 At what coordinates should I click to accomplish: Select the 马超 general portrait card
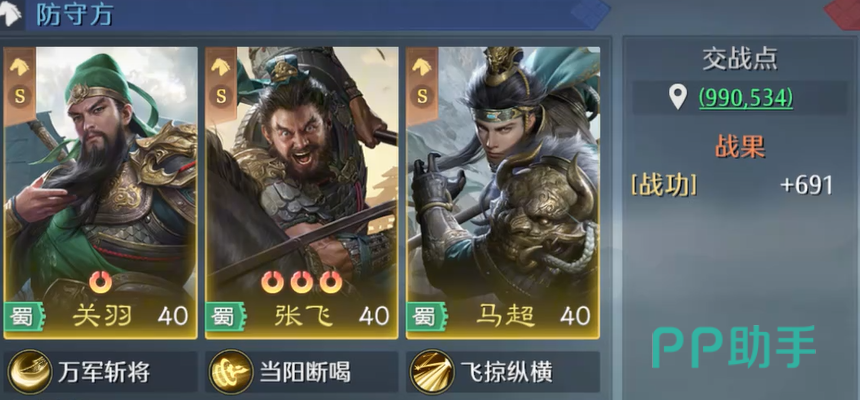(x=502, y=193)
